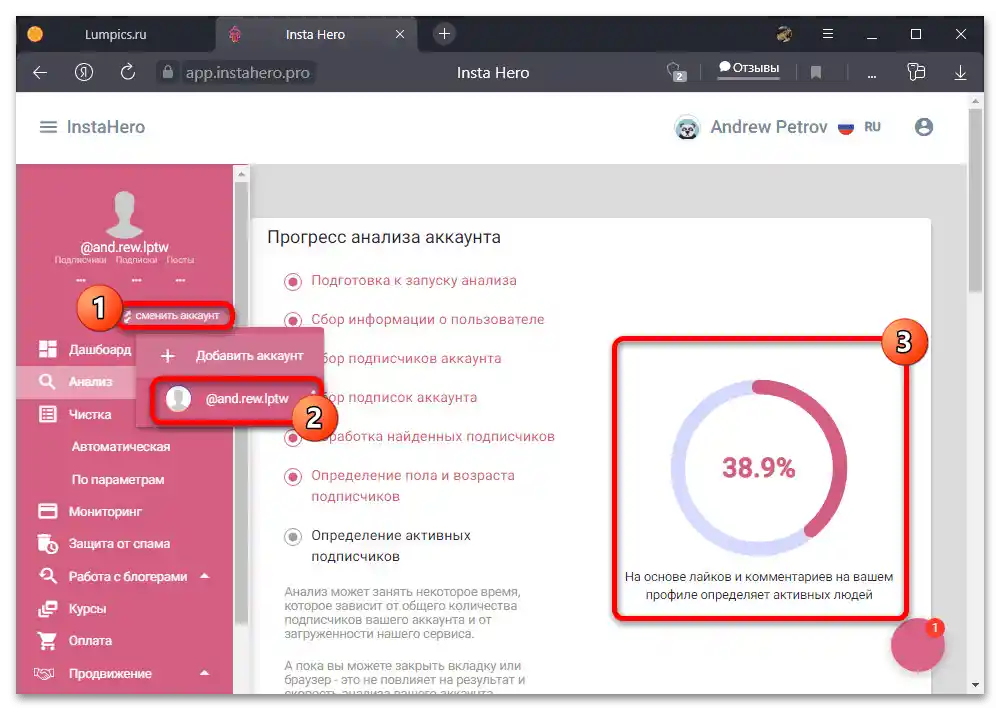Bookmark this page
The height and width of the screenshot is (710, 1000).
pos(815,73)
